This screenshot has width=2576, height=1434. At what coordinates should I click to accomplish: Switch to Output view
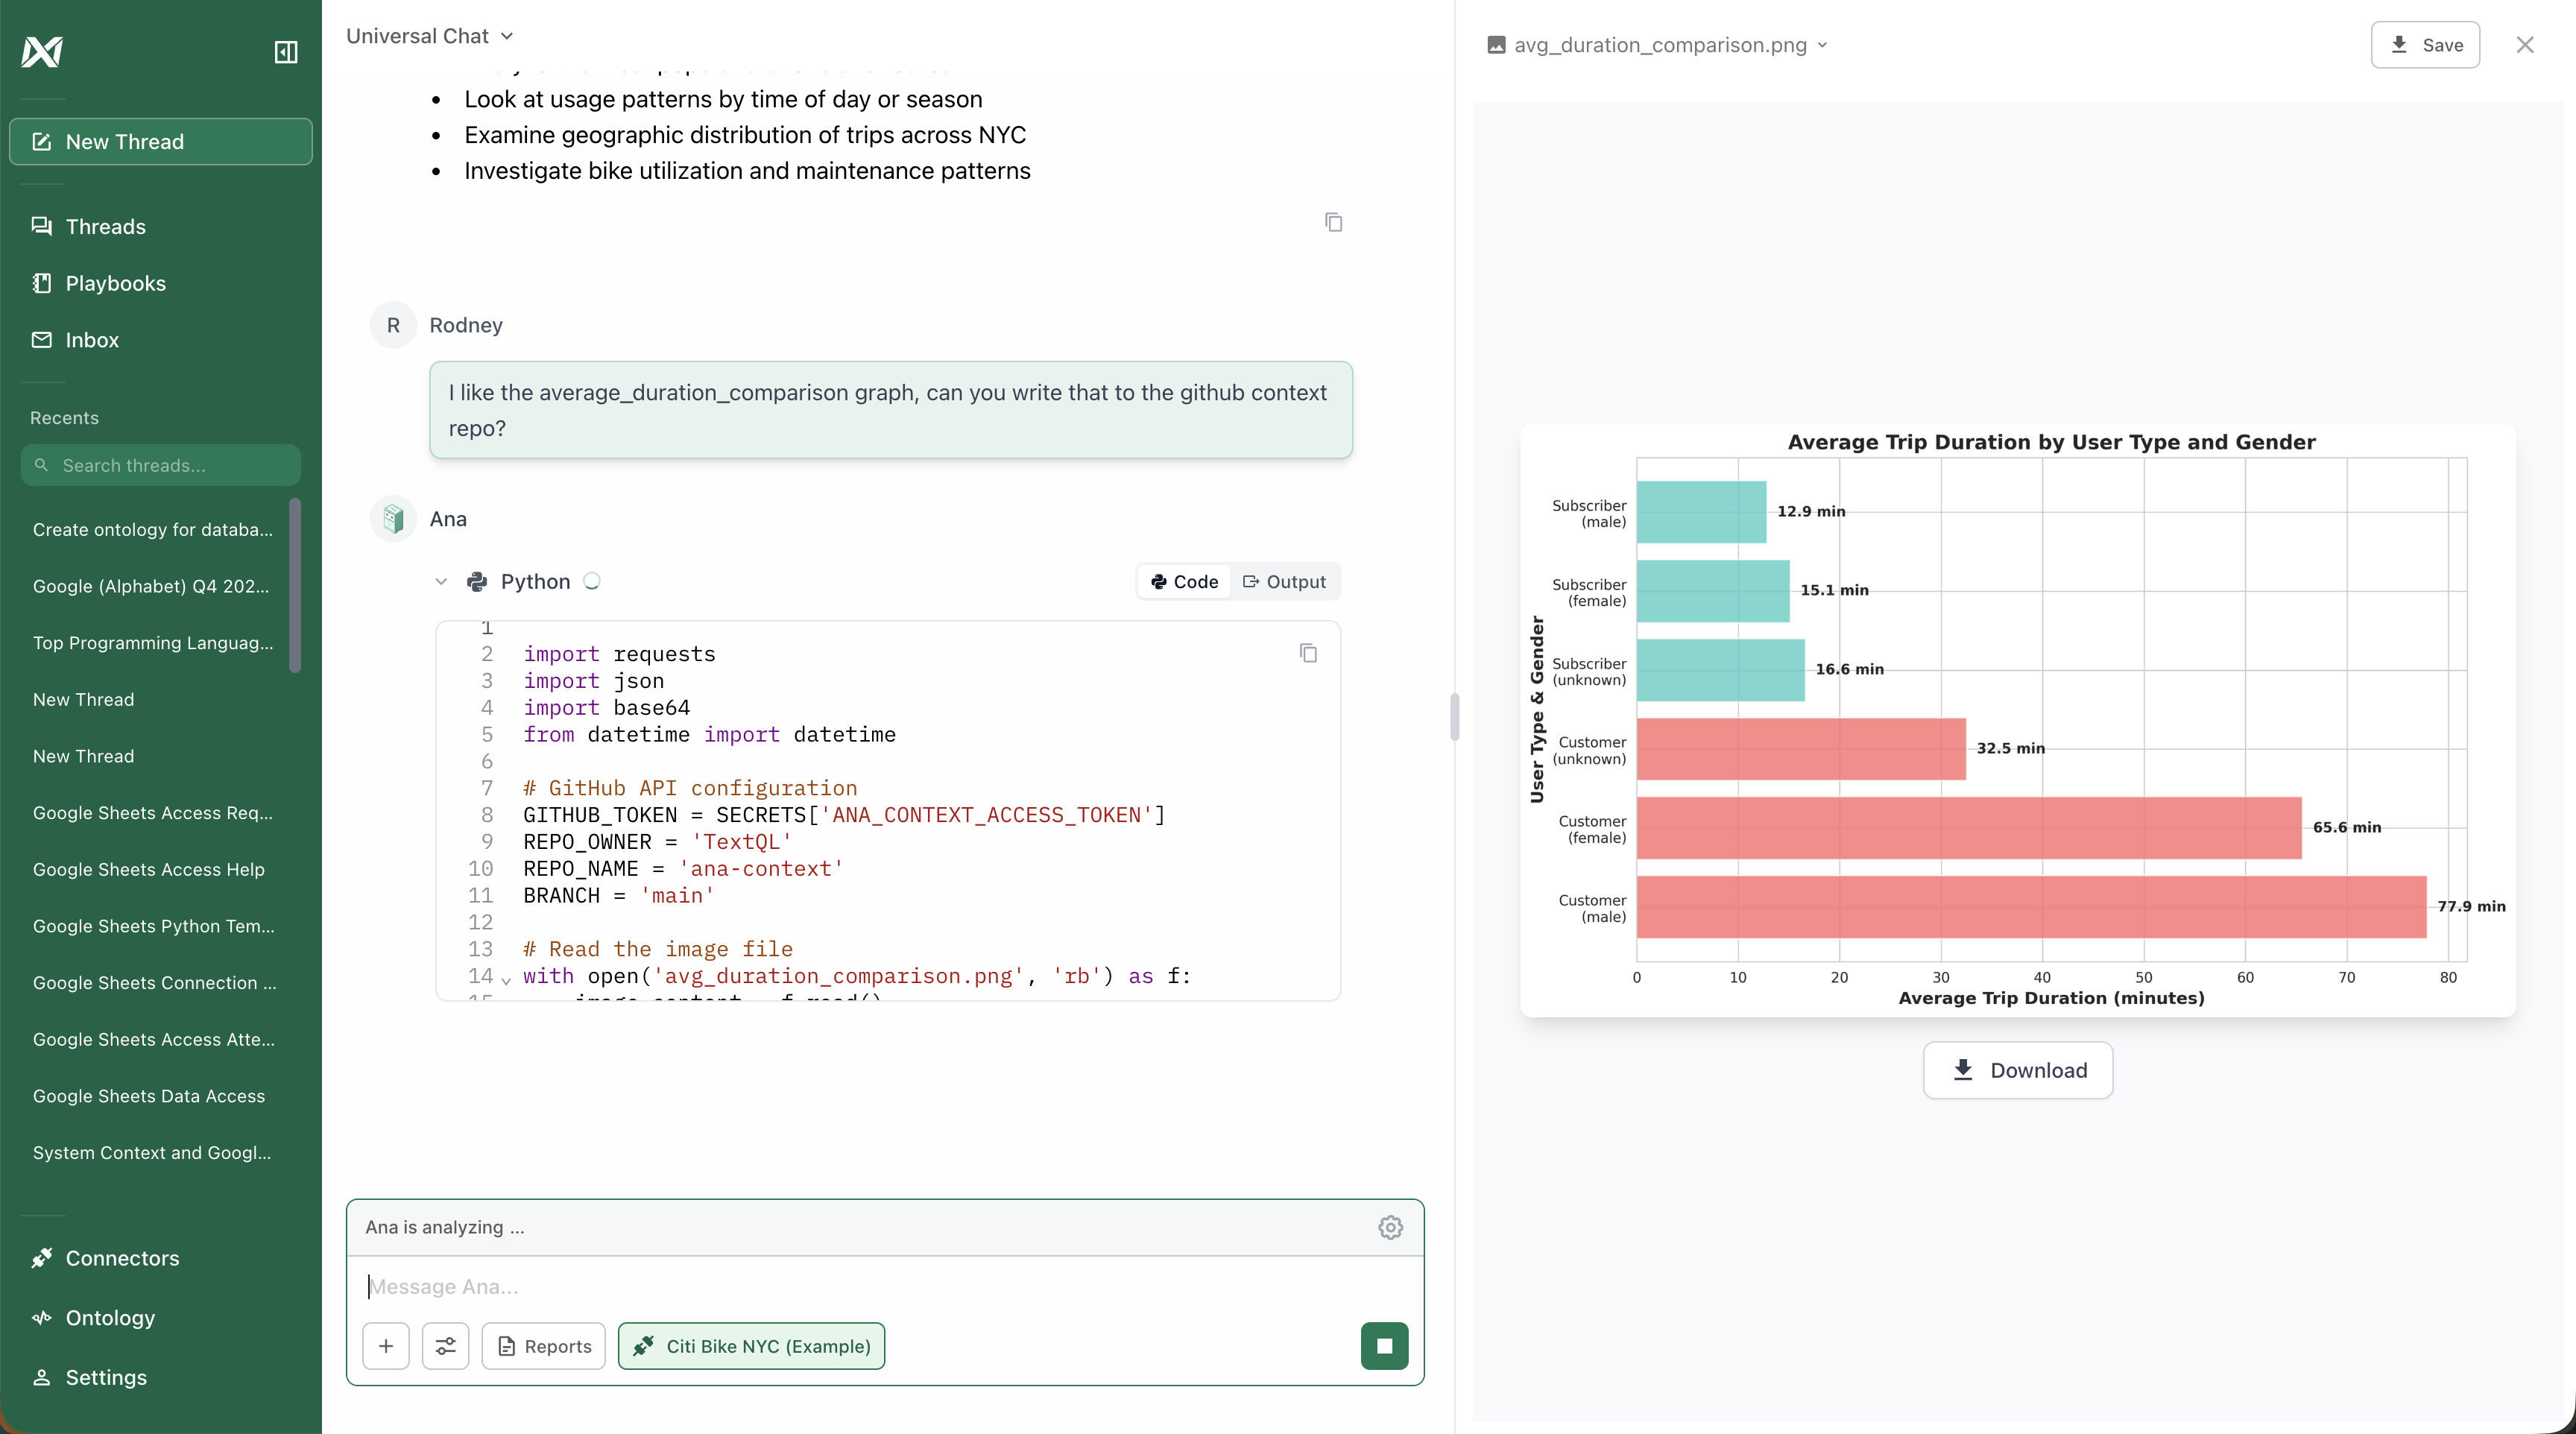(x=1284, y=582)
